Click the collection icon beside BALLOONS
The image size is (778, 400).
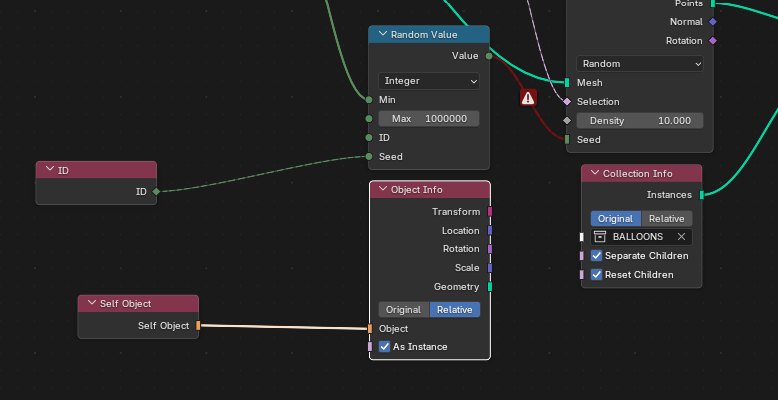[x=600, y=237]
